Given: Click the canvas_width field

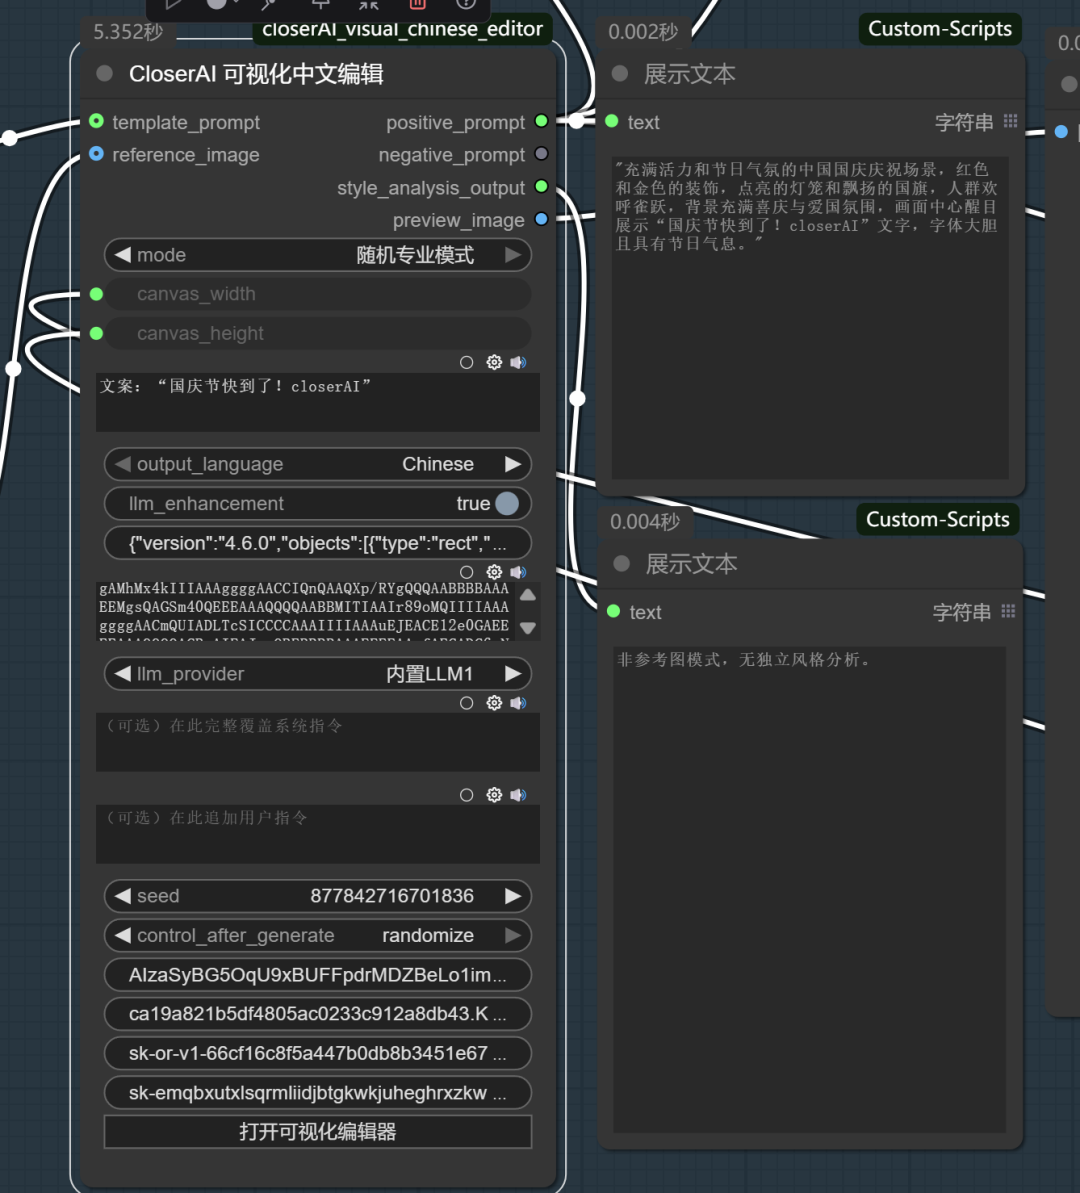Looking at the screenshot, I should point(317,294).
